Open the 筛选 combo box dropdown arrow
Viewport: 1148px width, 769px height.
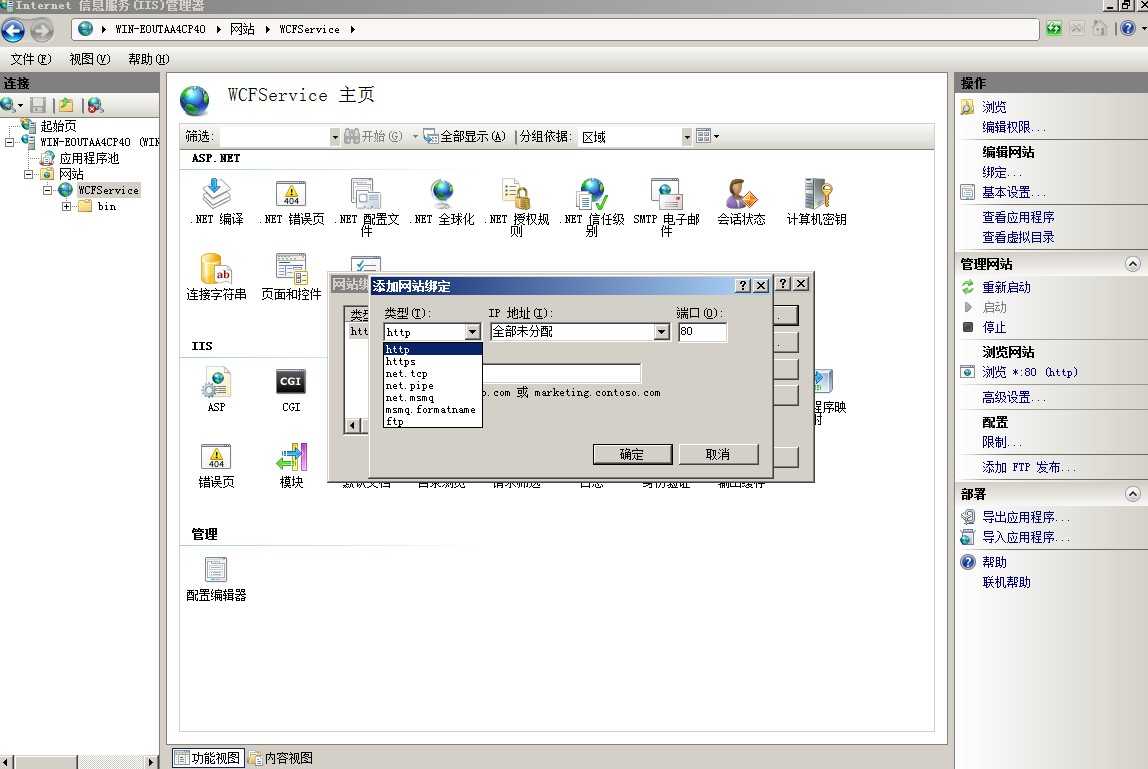pyautogui.click(x=335, y=137)
